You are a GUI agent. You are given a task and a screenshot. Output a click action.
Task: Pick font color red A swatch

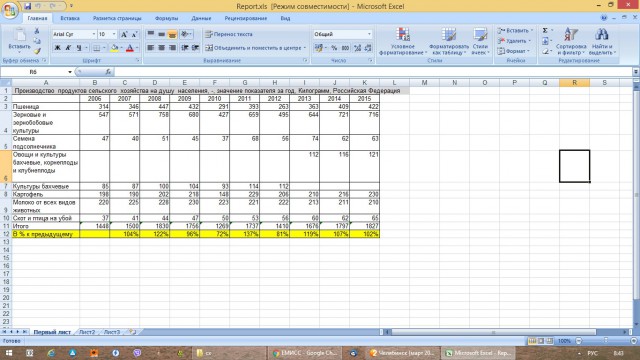130,48
